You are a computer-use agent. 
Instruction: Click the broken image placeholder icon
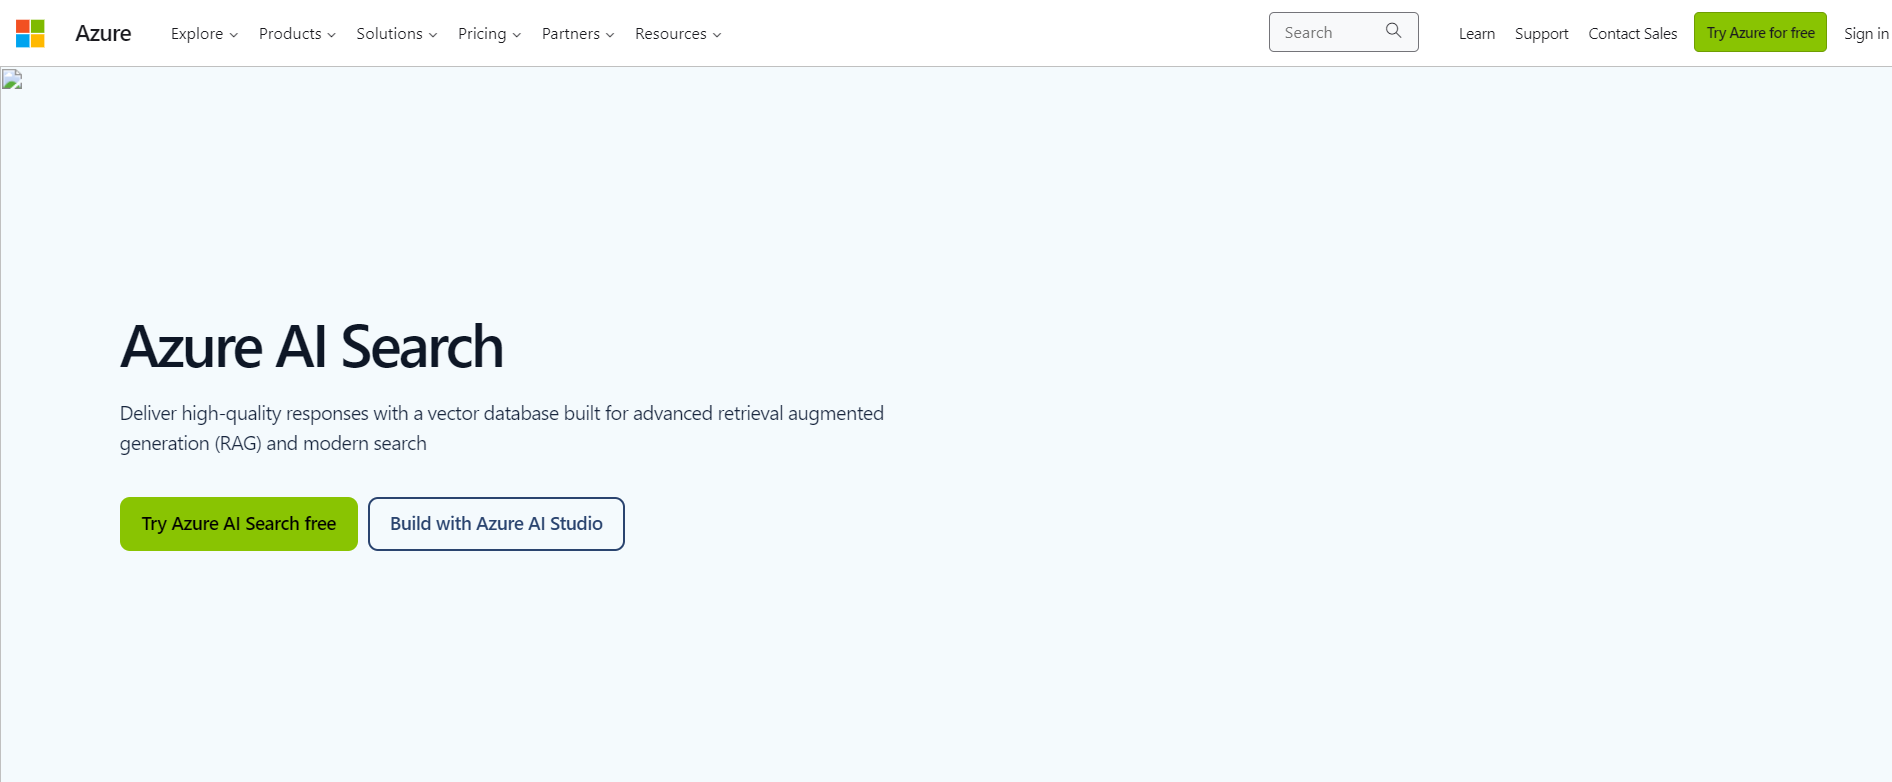tap(12, 80)
